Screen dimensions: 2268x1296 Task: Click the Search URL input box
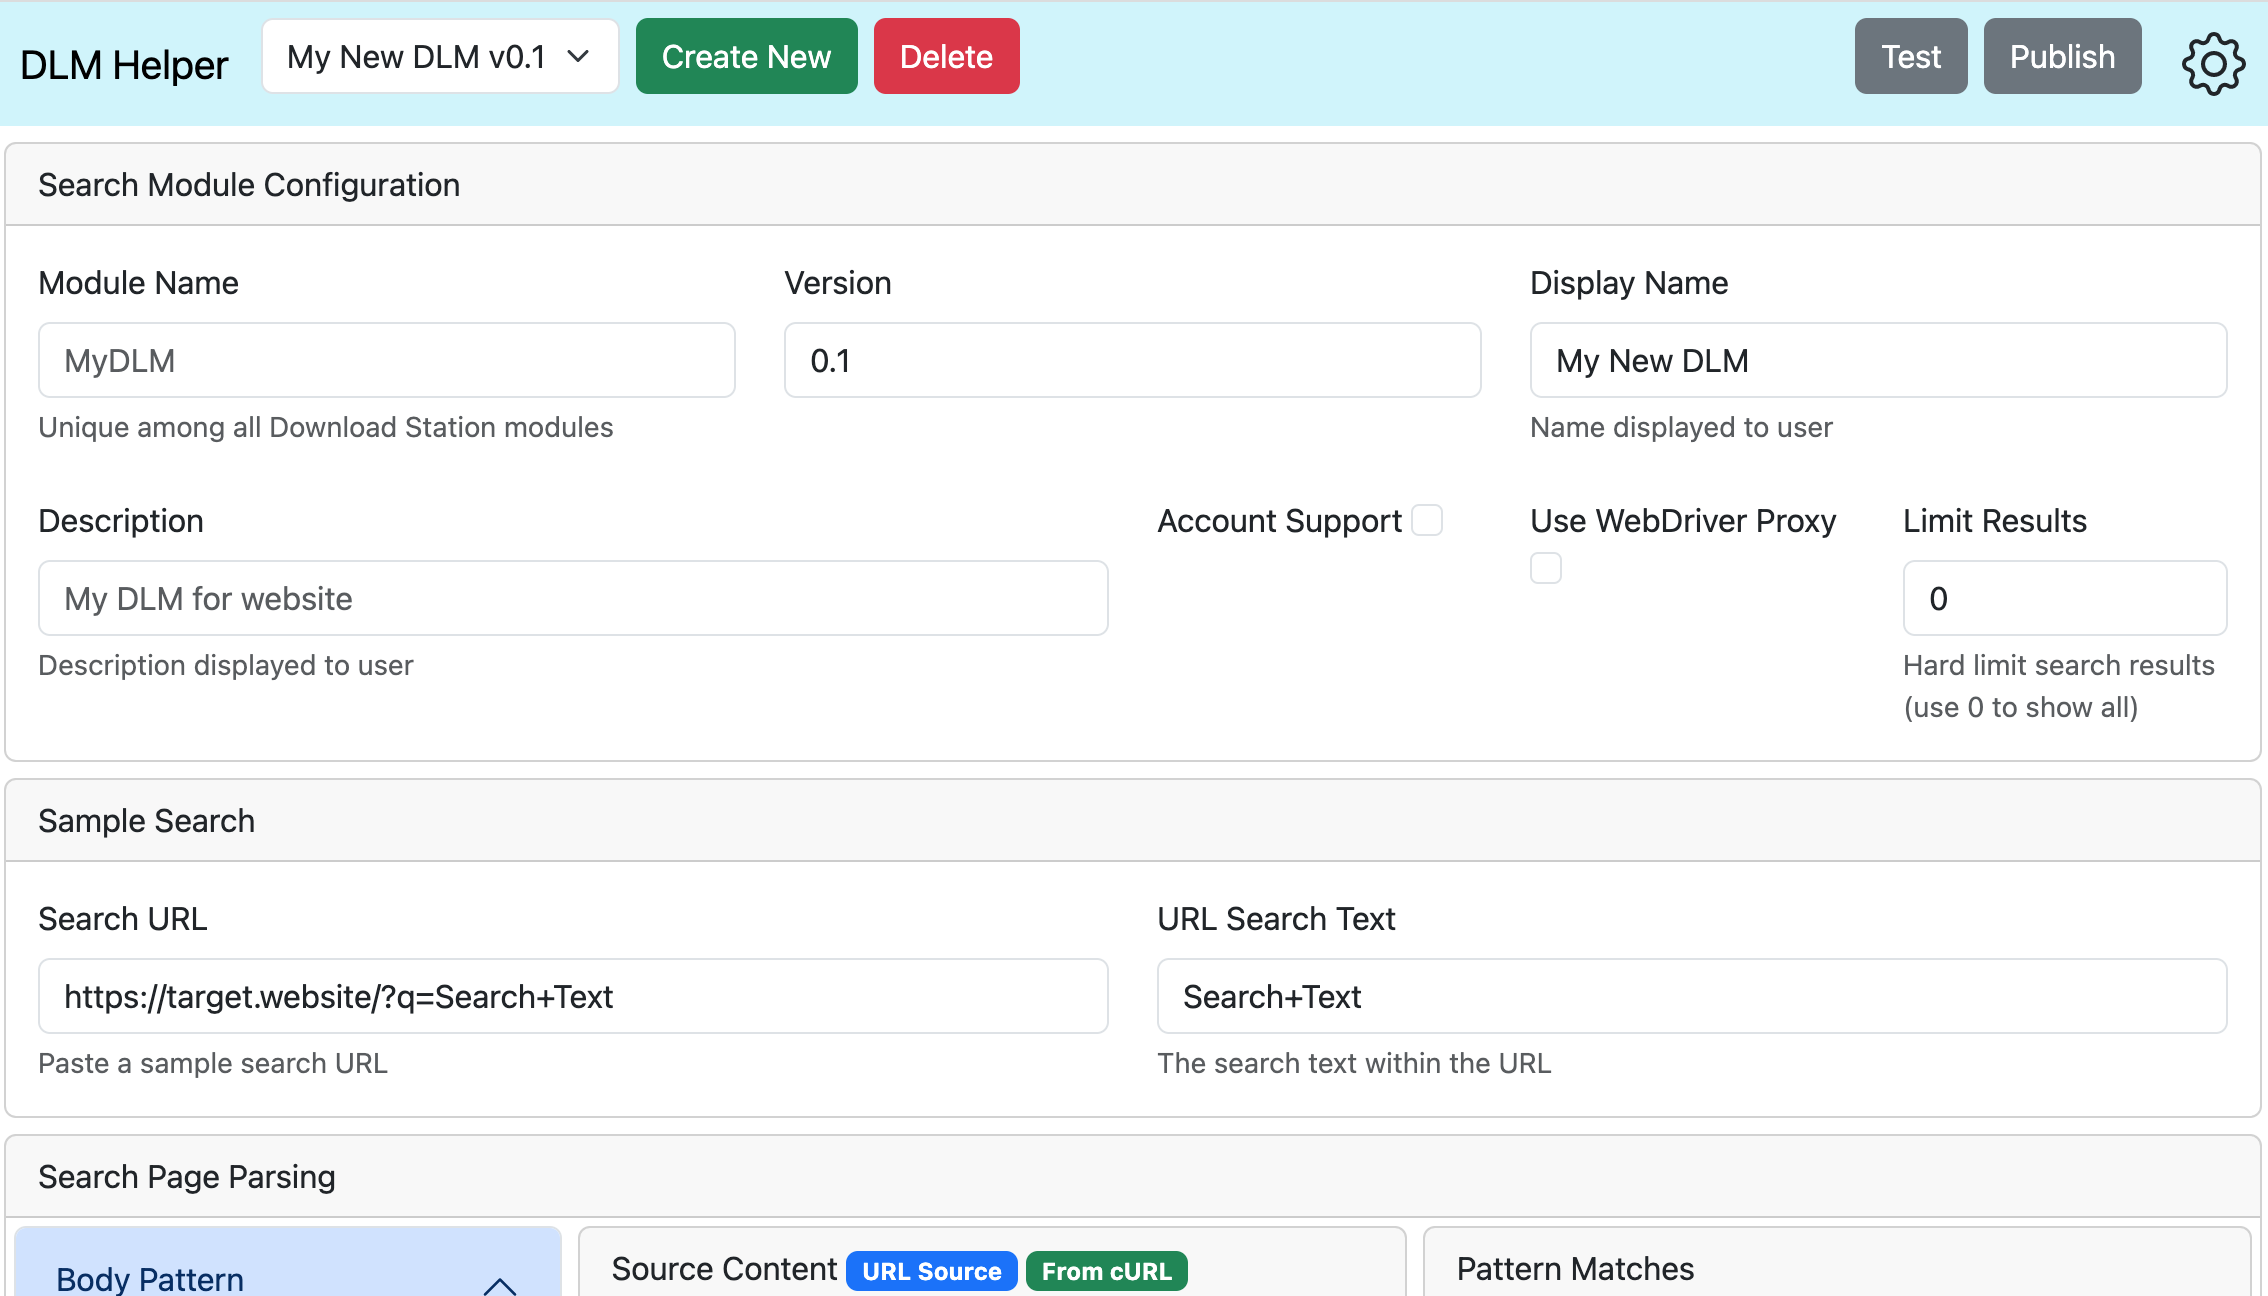(x=573, y=996)
